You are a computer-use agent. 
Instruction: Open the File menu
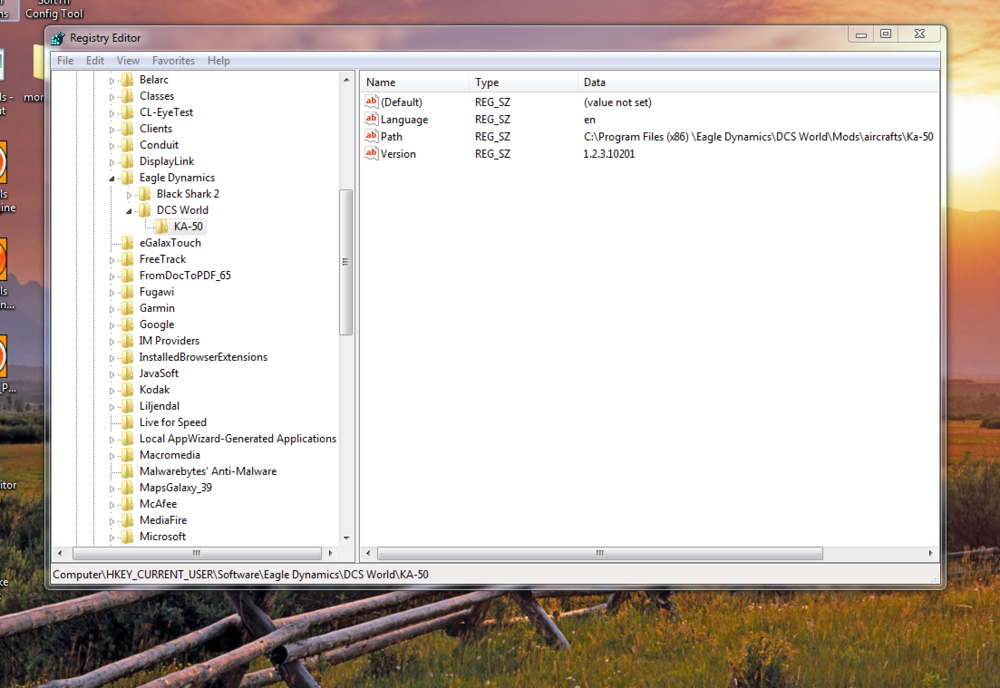point(65,61)
